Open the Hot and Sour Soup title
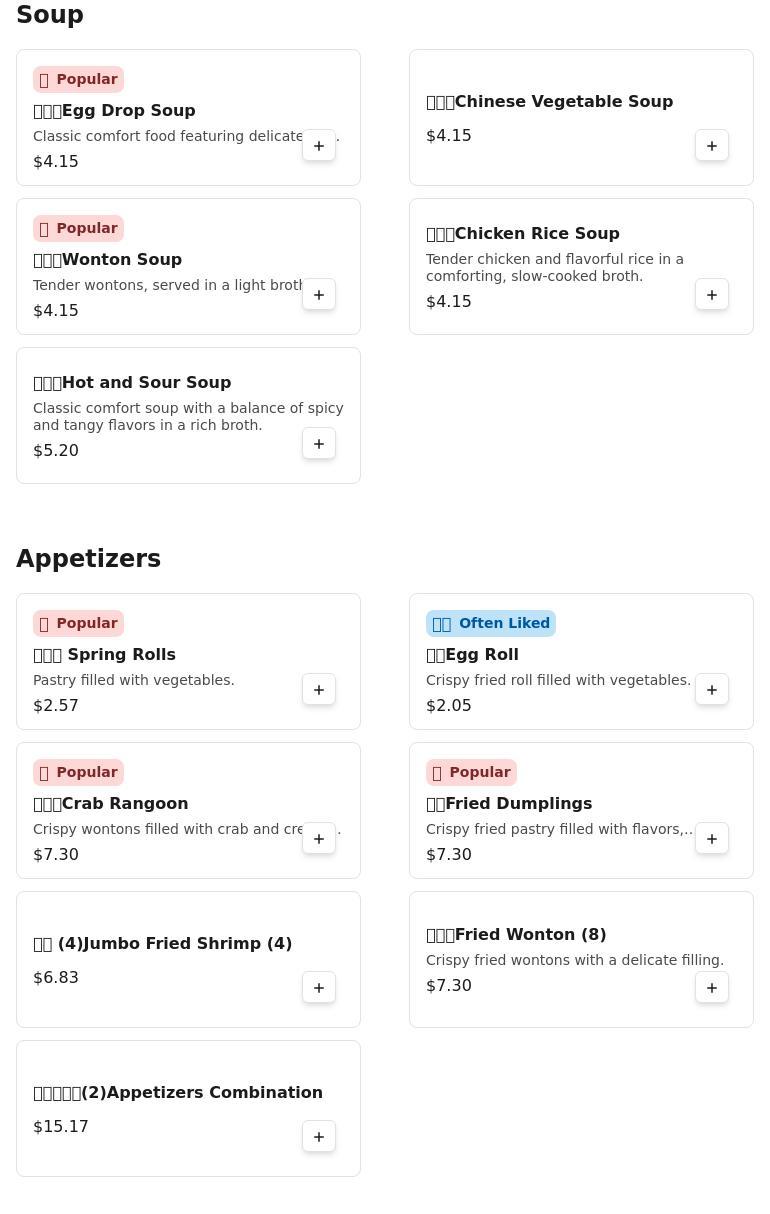 point(146,383)
